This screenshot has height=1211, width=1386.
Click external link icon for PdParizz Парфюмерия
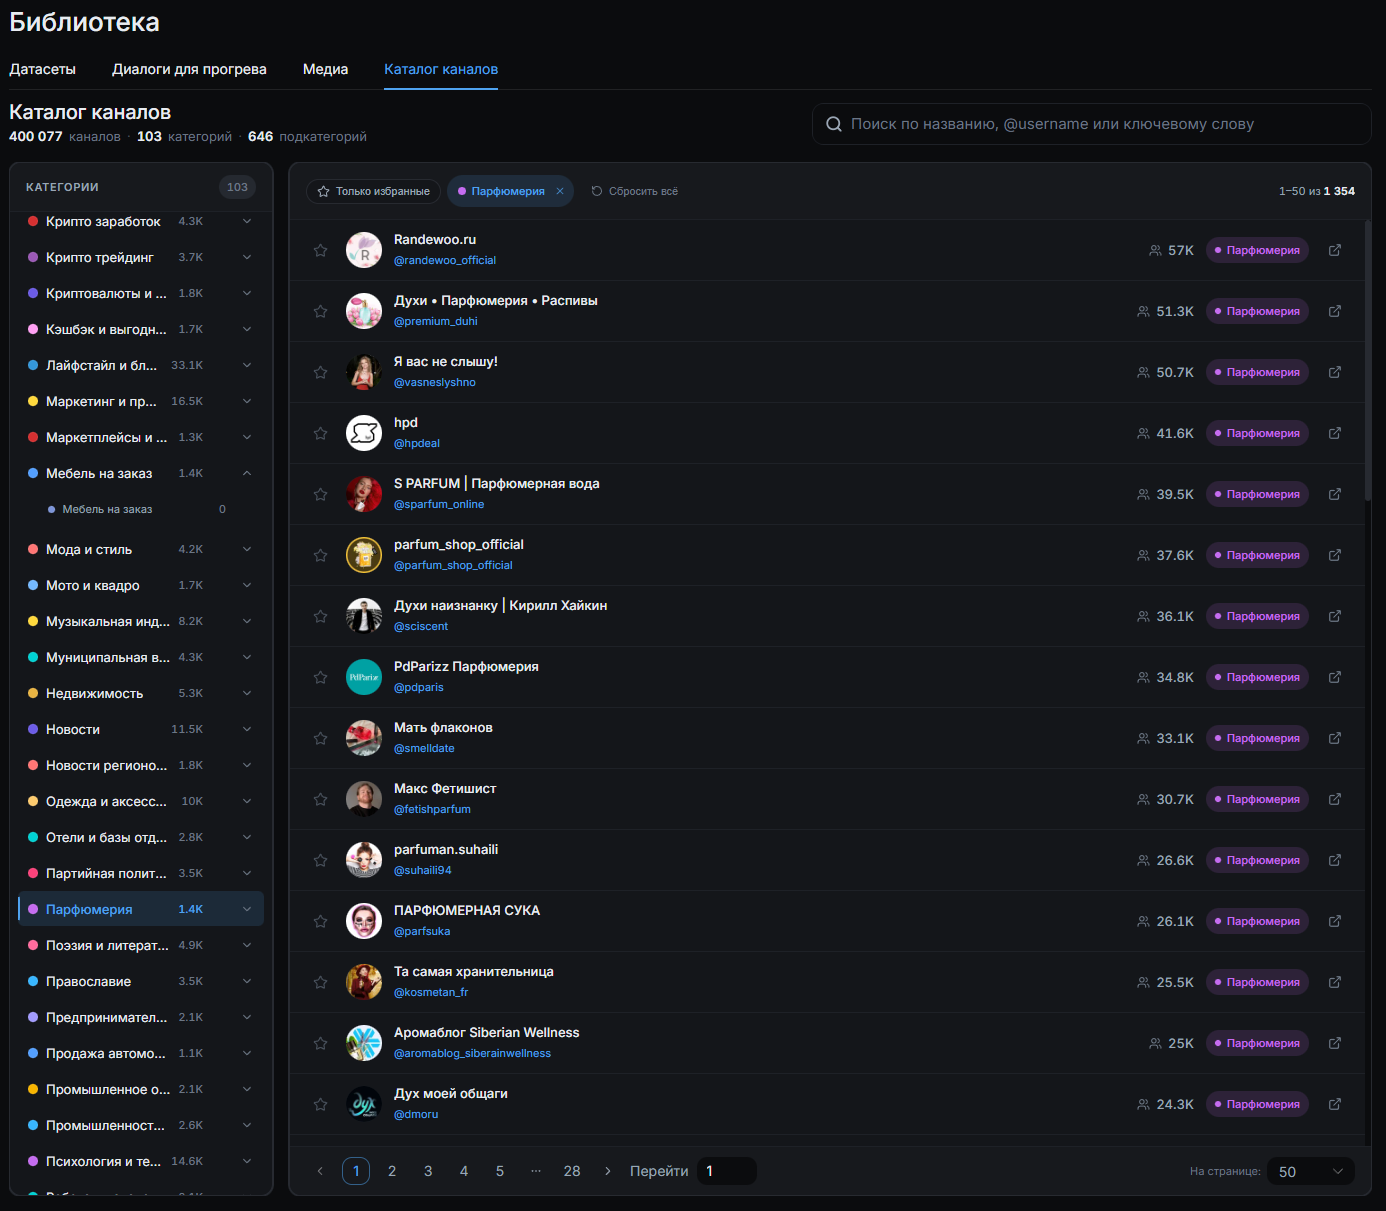coord(1334,677)
